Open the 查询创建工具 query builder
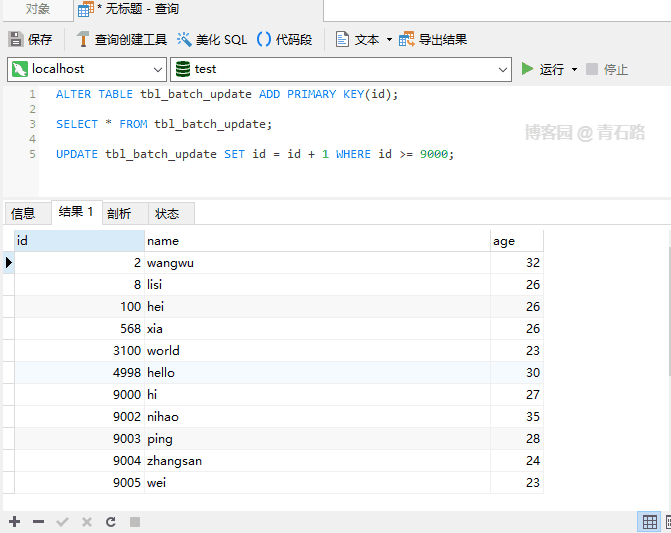Image resolution: width=671 pixels, height=533 pixels. (x=121, y=40)
